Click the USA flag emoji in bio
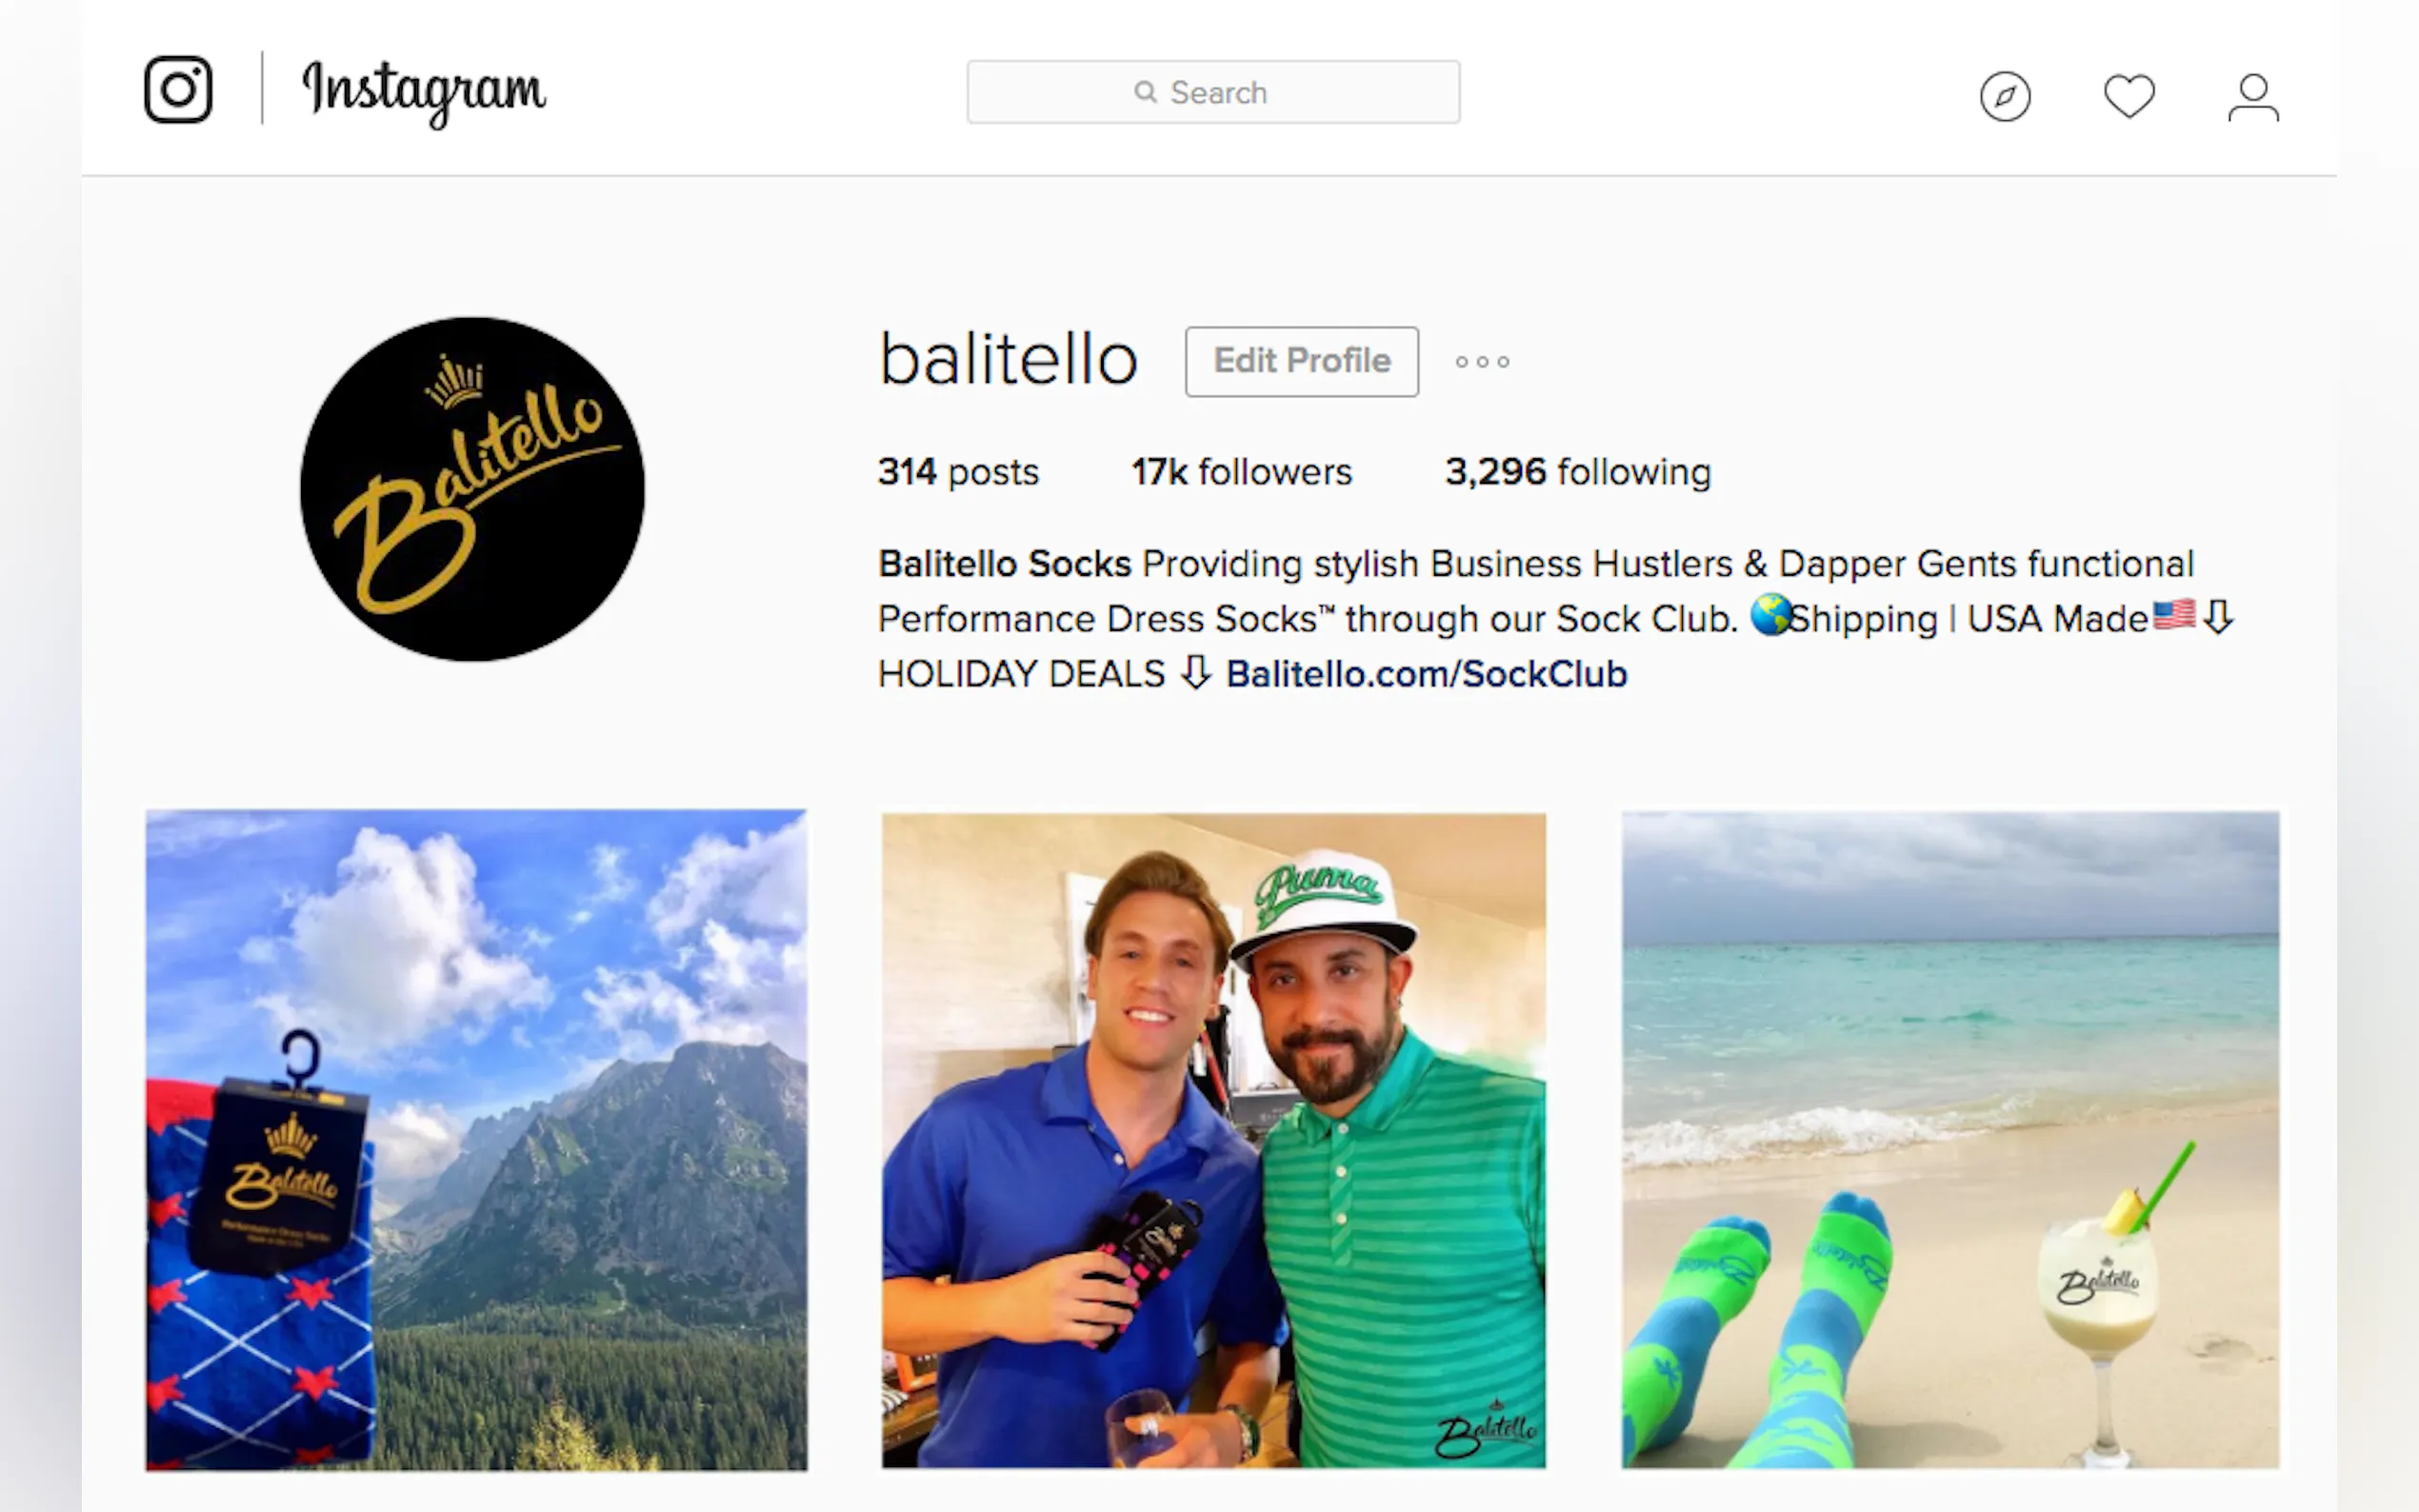Viewport: 2419px width, 1512px height. [x=2173, y=614]
